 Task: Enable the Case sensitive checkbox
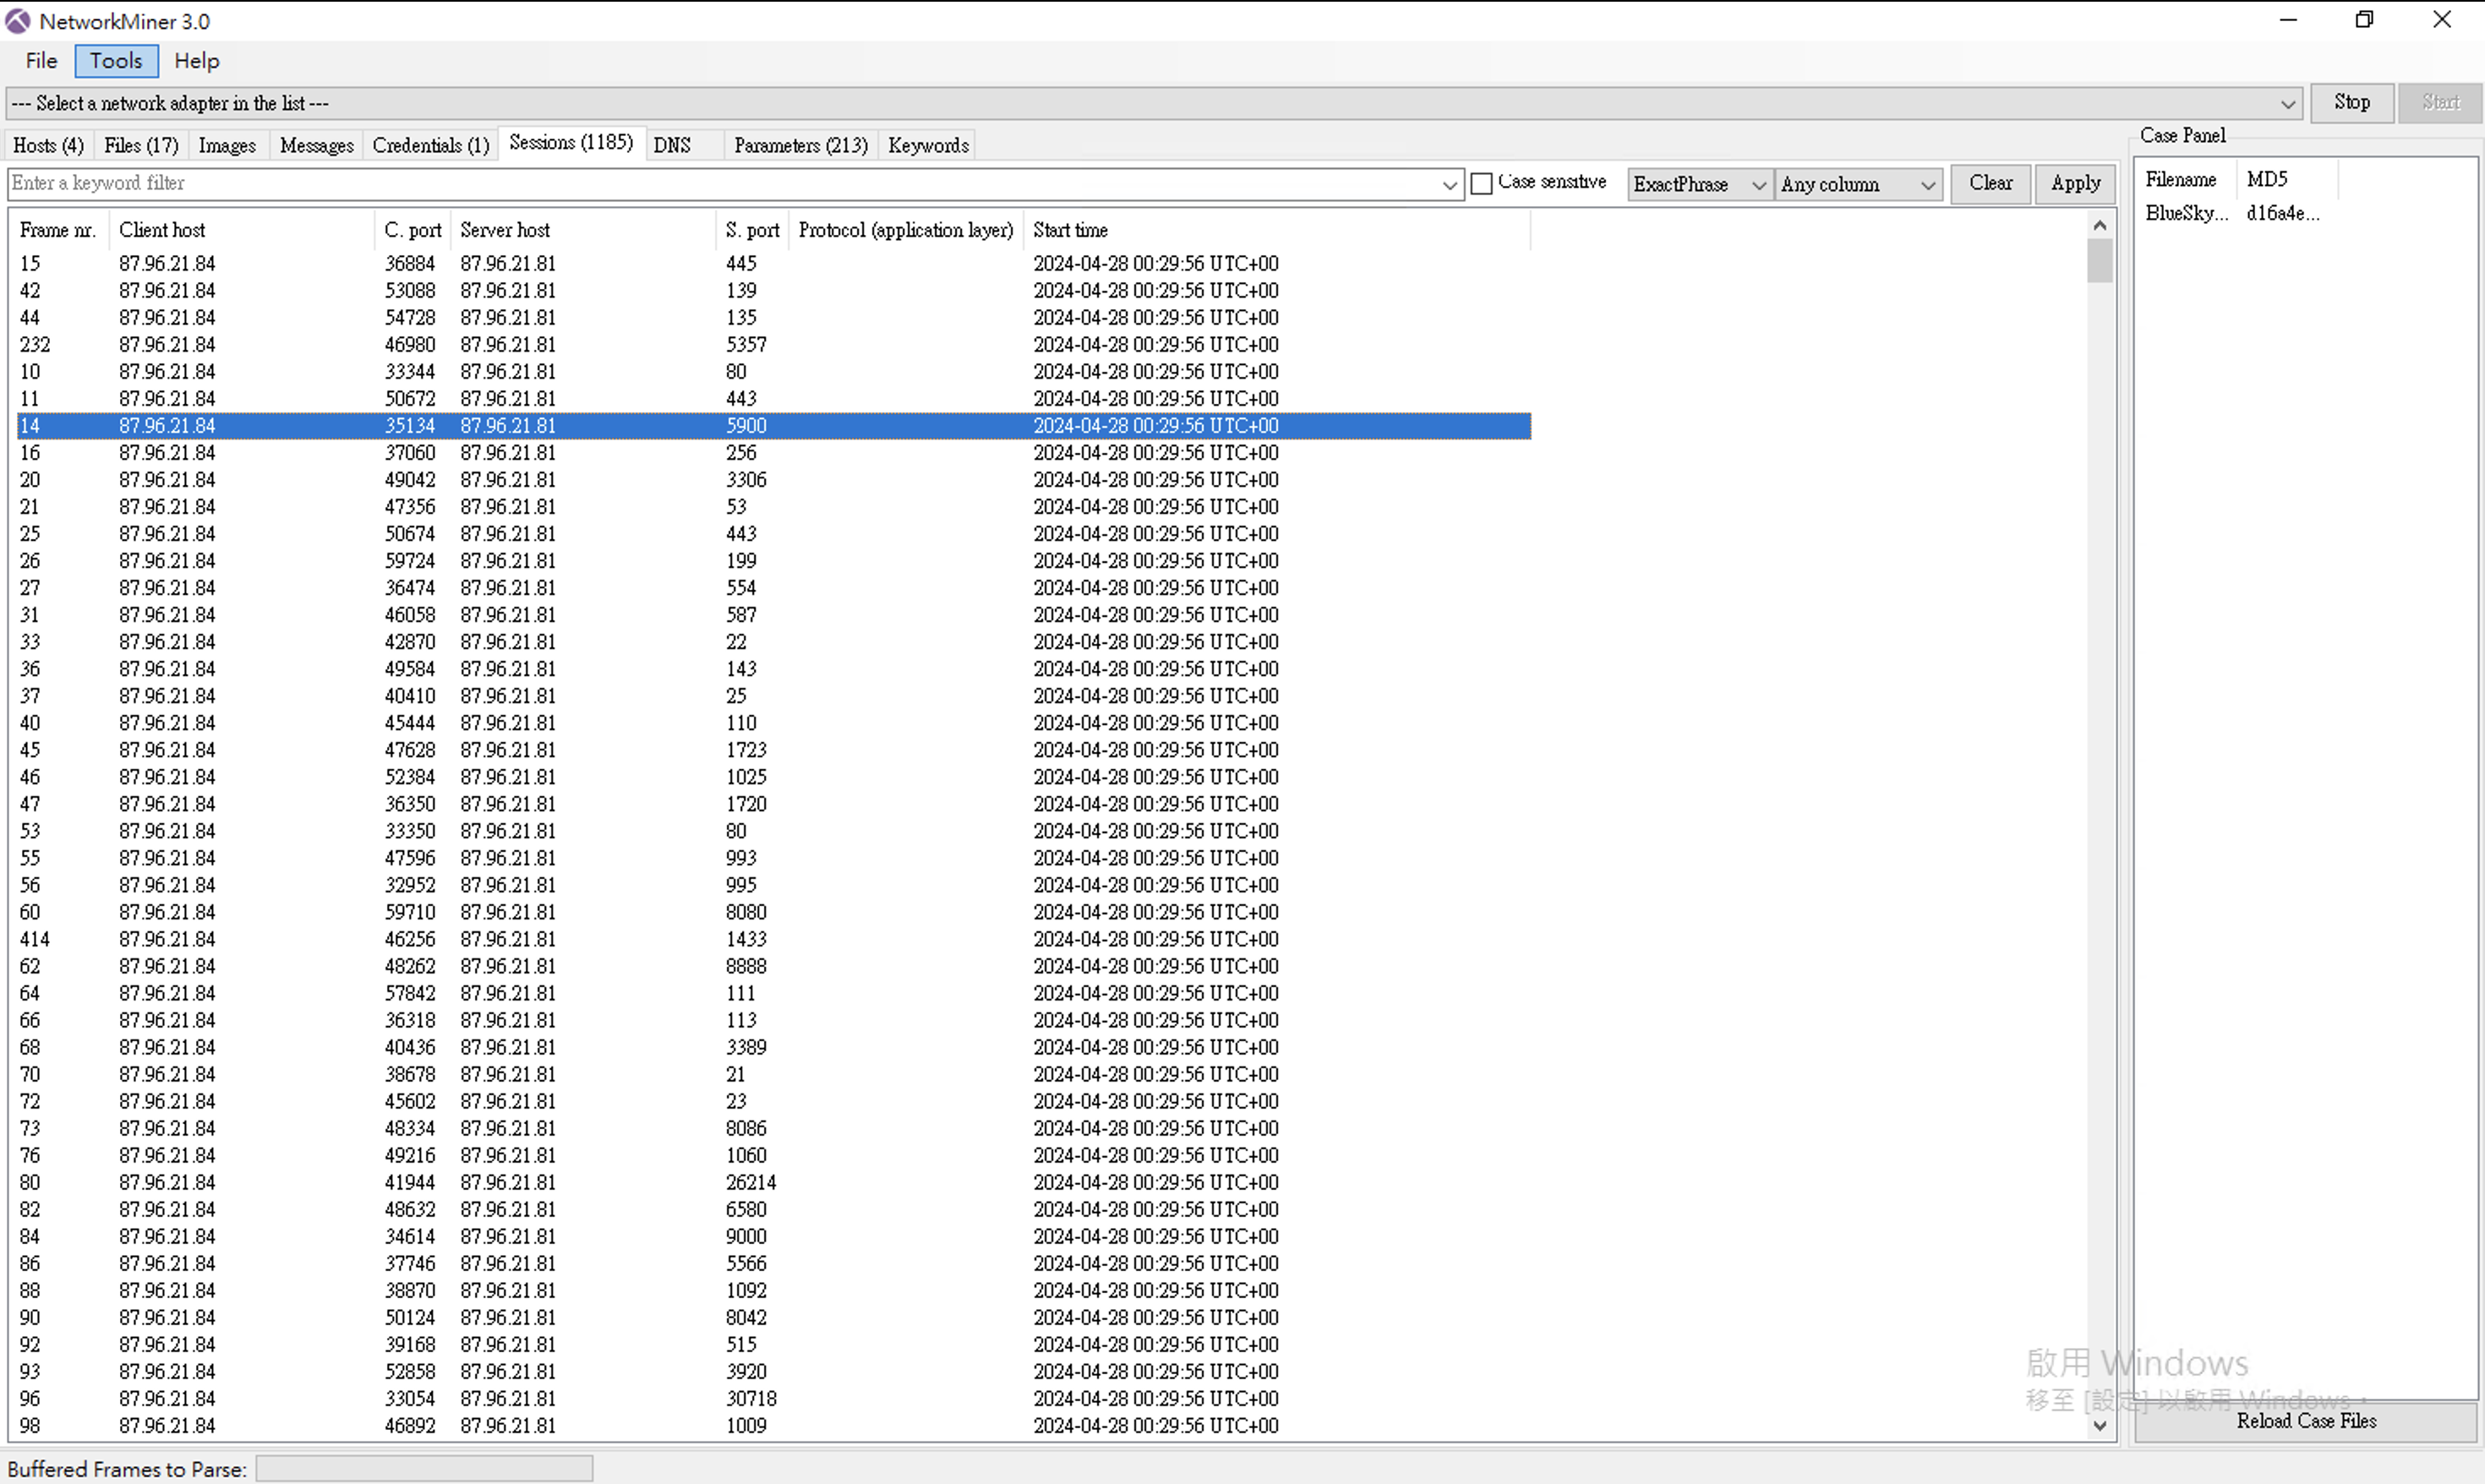[x=1482, y=184]
